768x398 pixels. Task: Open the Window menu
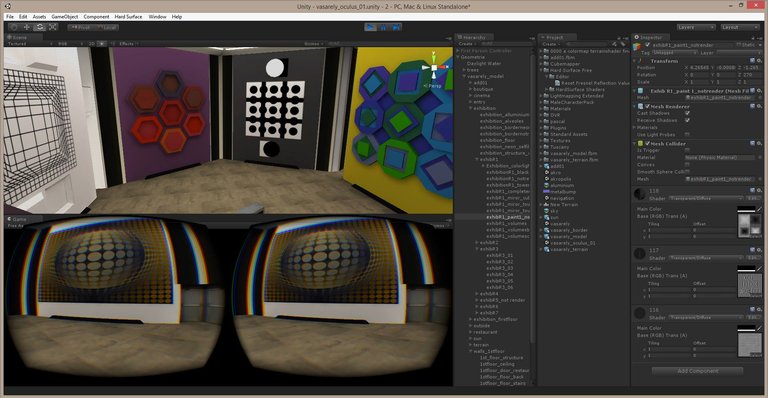click(x=157, y=17)
